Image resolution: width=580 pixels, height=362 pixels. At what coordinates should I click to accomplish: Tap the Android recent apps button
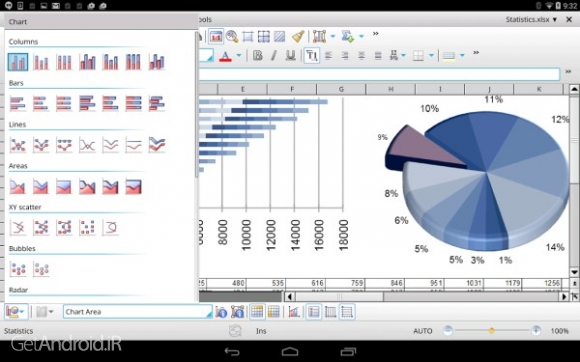348,351
